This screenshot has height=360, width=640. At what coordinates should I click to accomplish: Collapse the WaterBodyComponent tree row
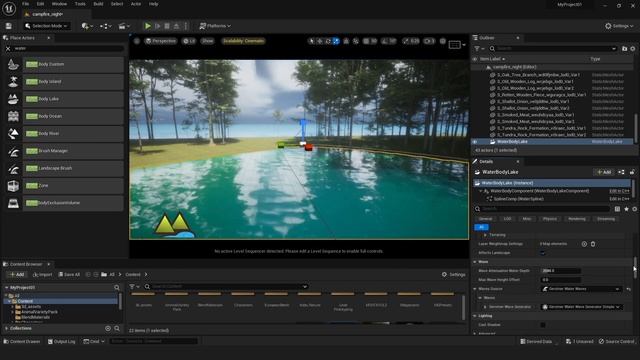(x=481, y=191)
